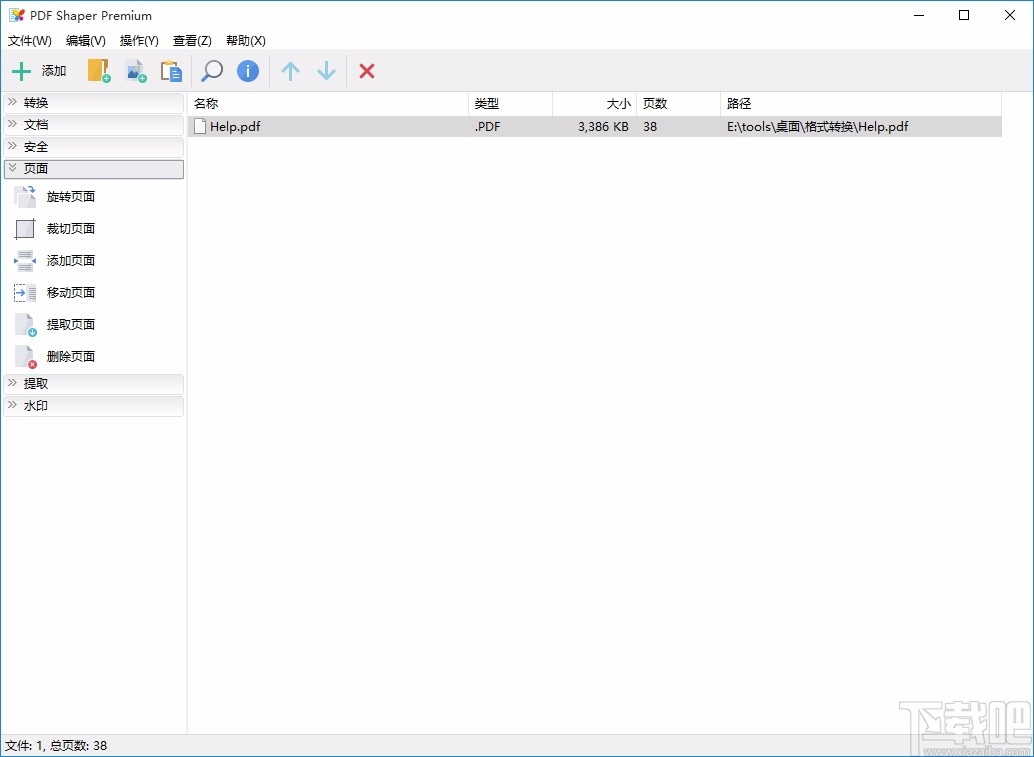Open the 帮助(X) menu
This screenshot has width=1034, height=757.
(244, 40)
